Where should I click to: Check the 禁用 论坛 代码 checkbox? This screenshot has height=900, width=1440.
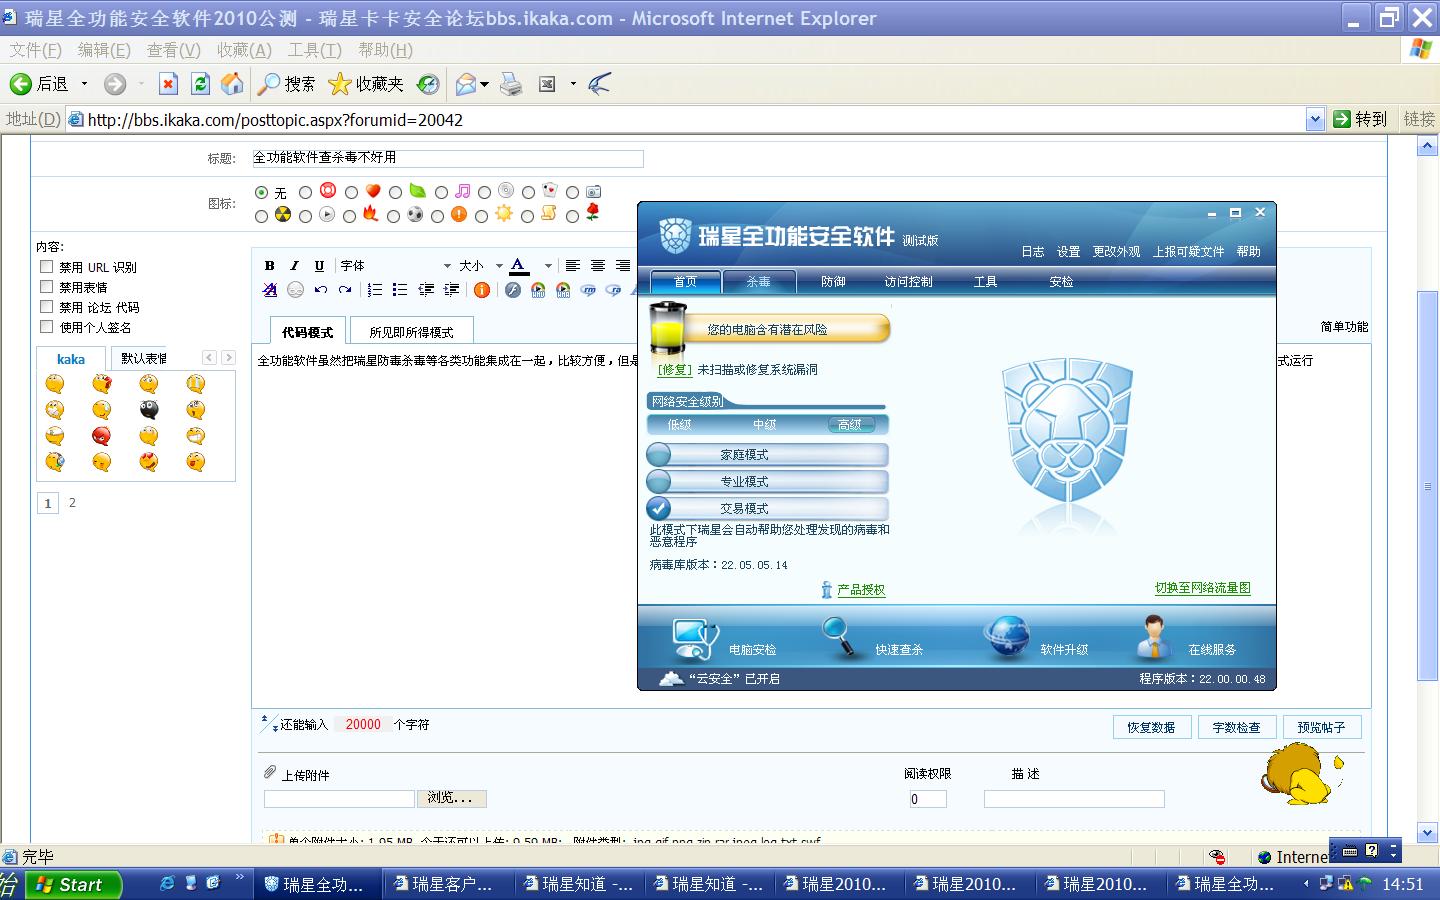point(46,307)
